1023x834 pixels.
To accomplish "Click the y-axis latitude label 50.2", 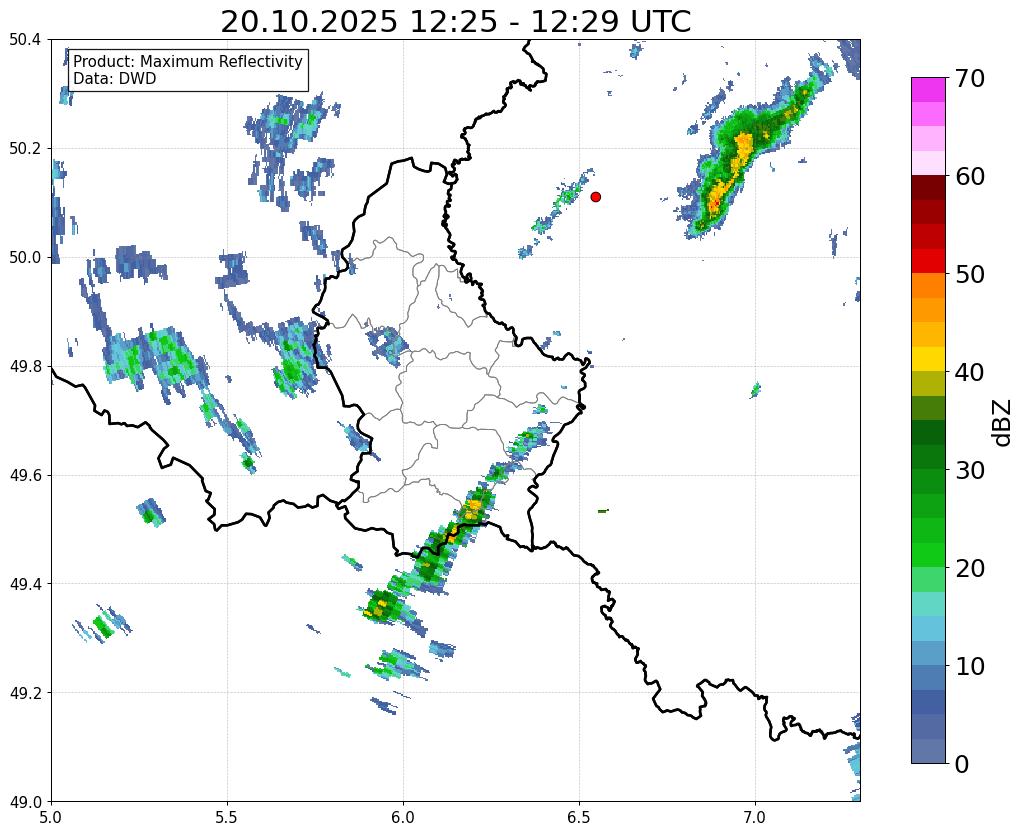I will [25, 149].
